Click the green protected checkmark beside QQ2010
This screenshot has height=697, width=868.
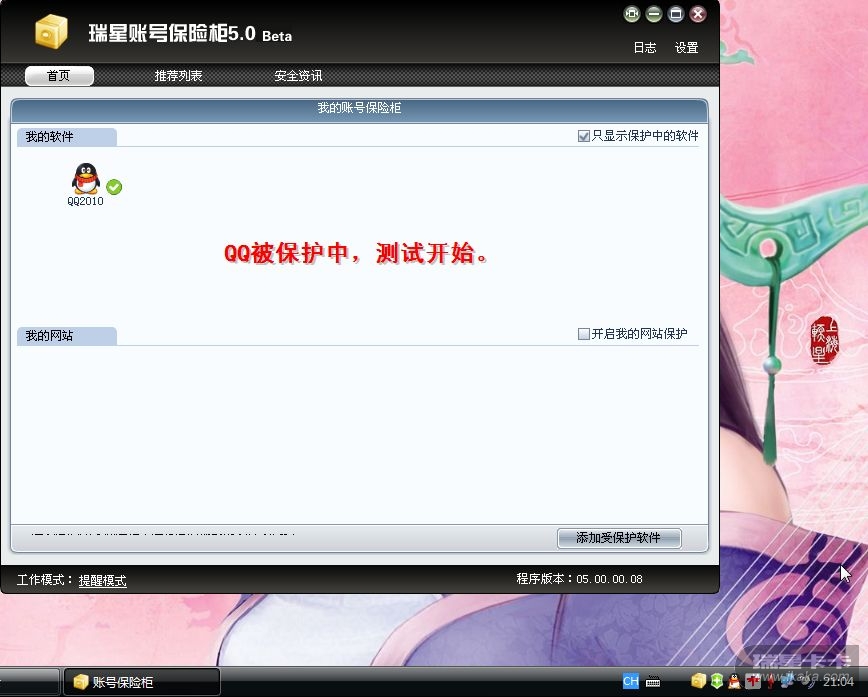[114, 187]
